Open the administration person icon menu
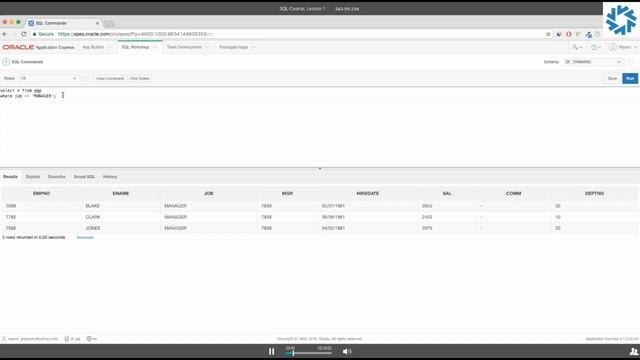Image resolution: width=640 pixels, height=360 pixels. coord(577,47)
